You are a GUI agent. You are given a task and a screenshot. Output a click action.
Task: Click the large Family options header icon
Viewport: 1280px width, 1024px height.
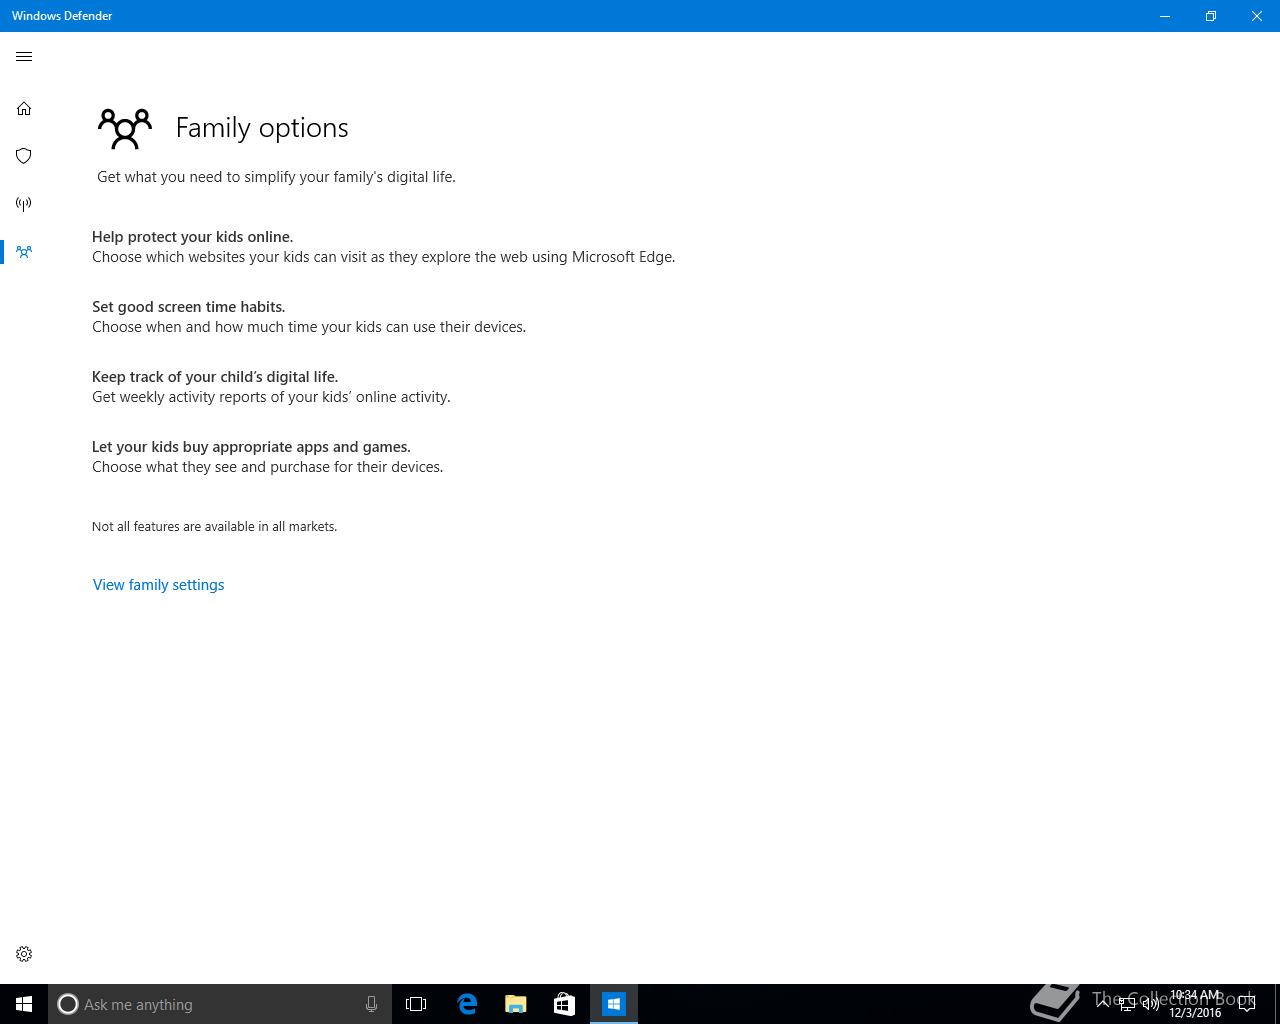click(x=125, y=129)
